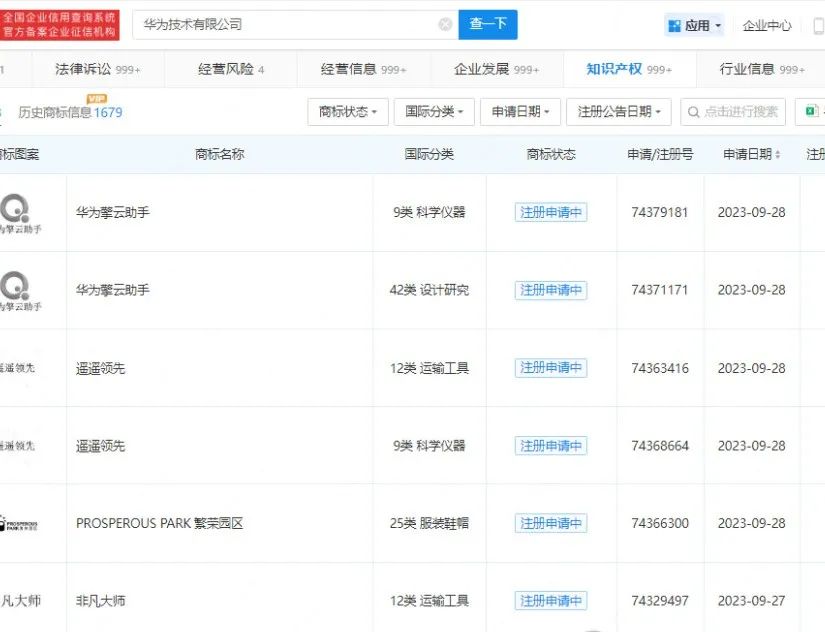The image size is (825, 632).
Task: Click 注册申请中 status for 74368664
Action: point(551,446)
